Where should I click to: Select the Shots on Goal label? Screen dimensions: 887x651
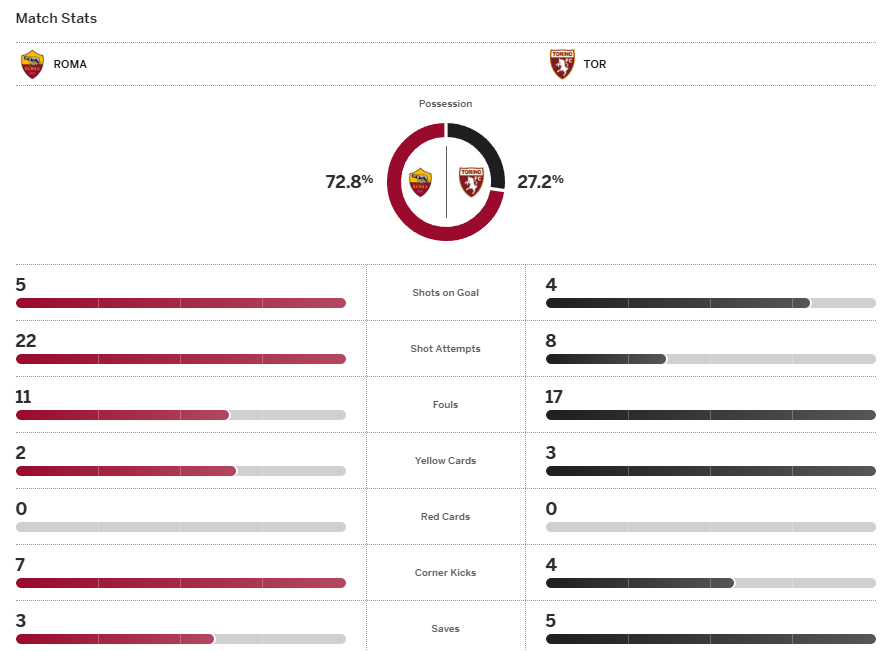click(x=445, y=292)
